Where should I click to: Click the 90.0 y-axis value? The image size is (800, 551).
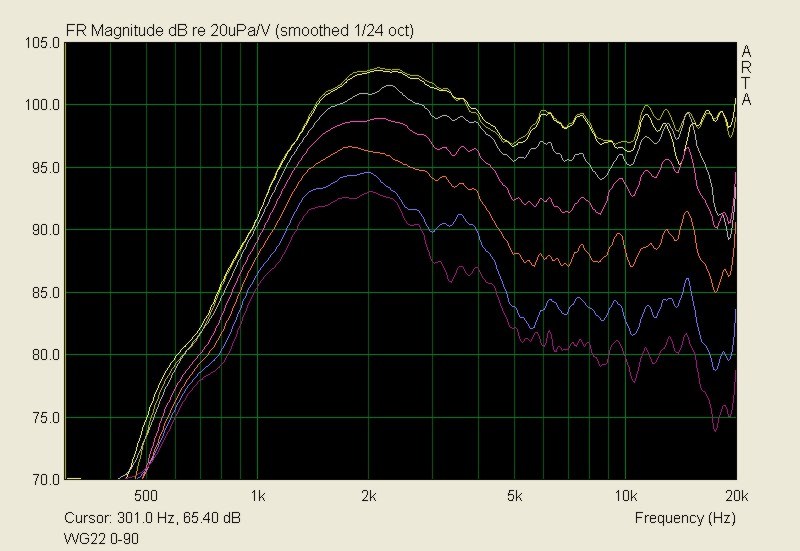coord(45,230)
